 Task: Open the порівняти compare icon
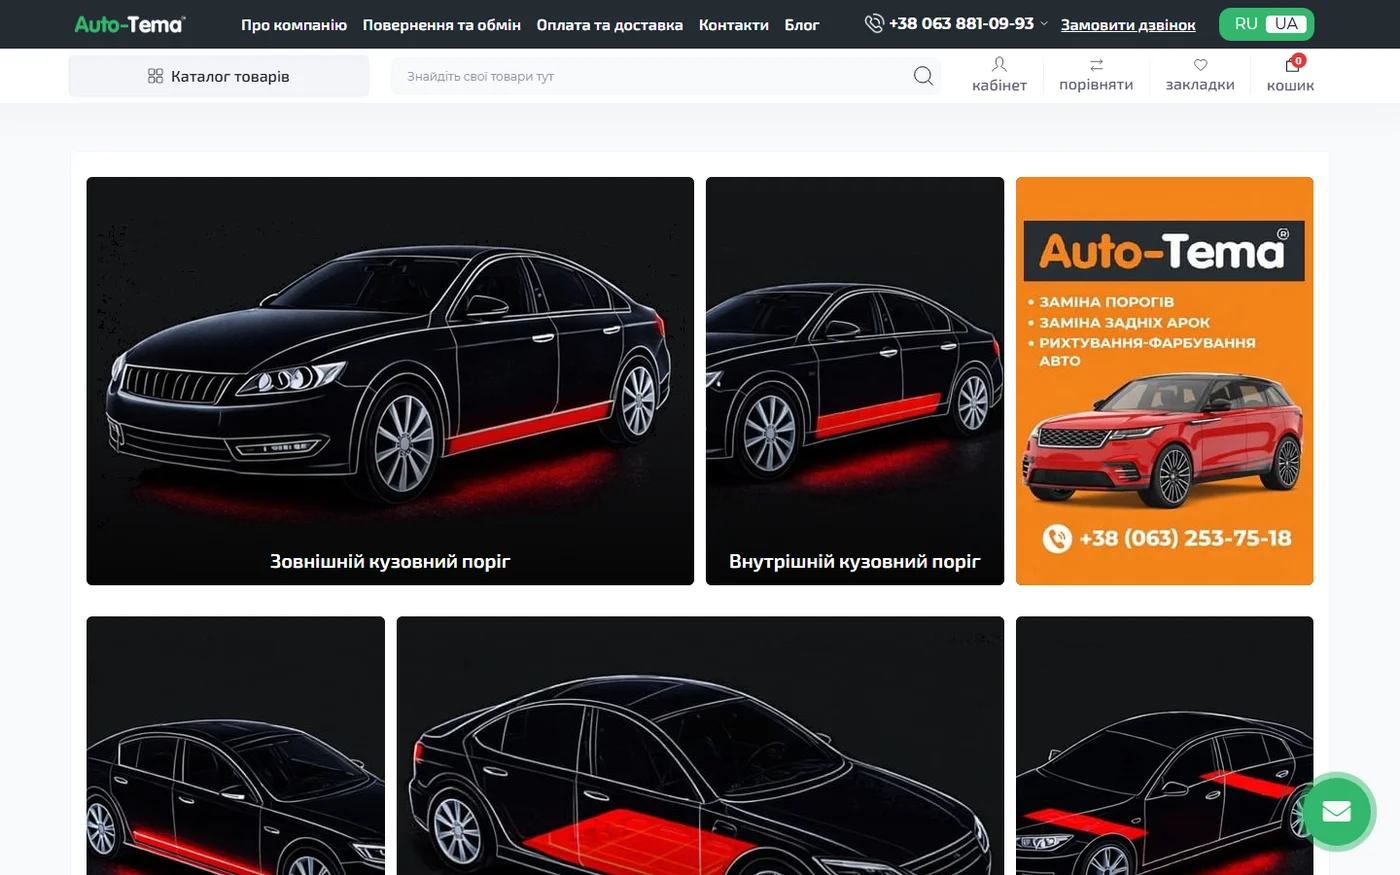click(1096, 65)
